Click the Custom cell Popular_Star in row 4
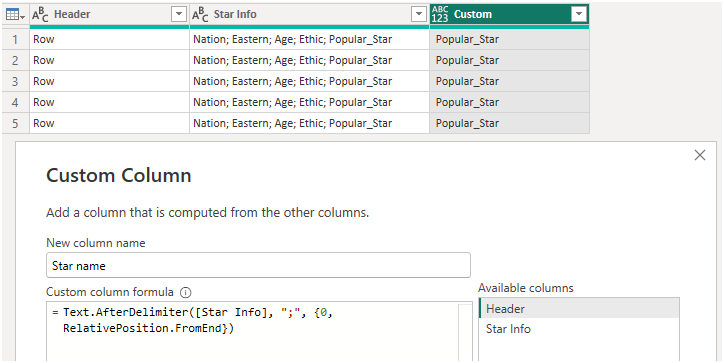724x363 pixels. tap(509, 102)
